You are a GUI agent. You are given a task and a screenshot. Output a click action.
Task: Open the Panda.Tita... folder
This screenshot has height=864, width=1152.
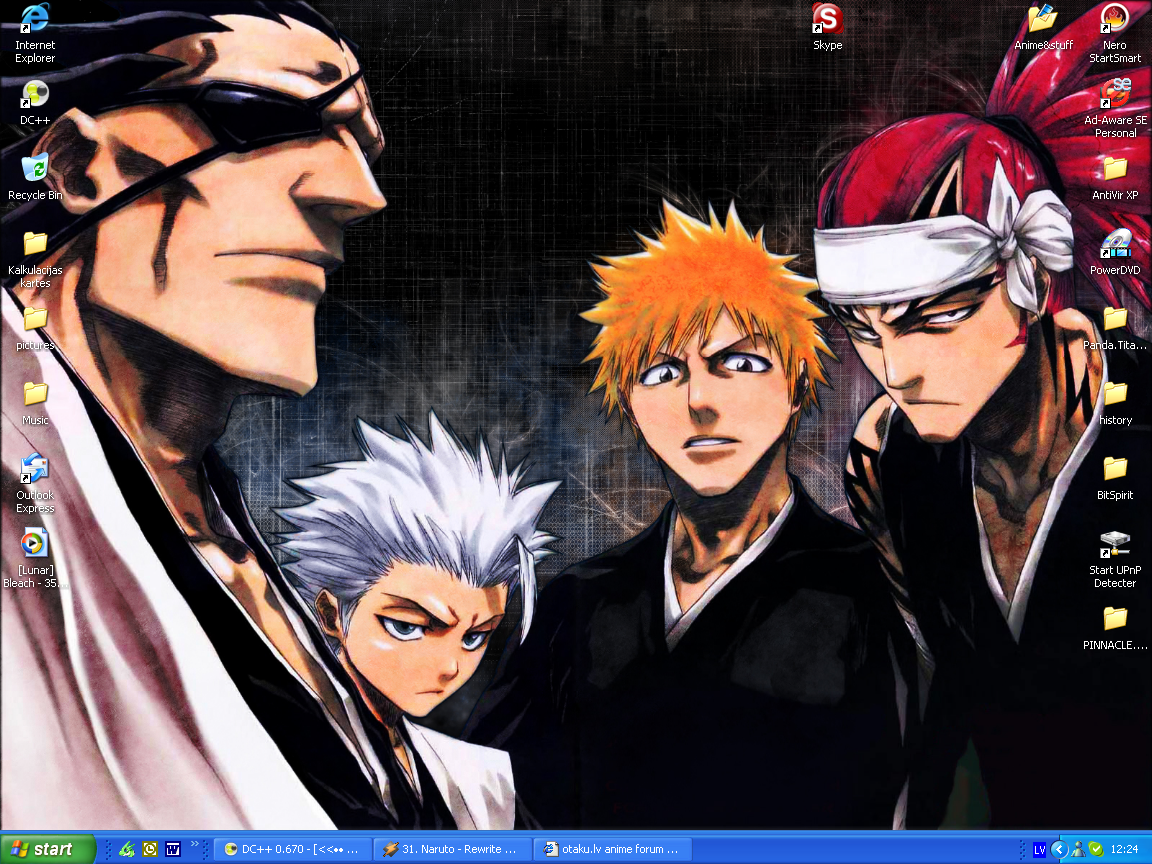click(x=1115, y=328)
